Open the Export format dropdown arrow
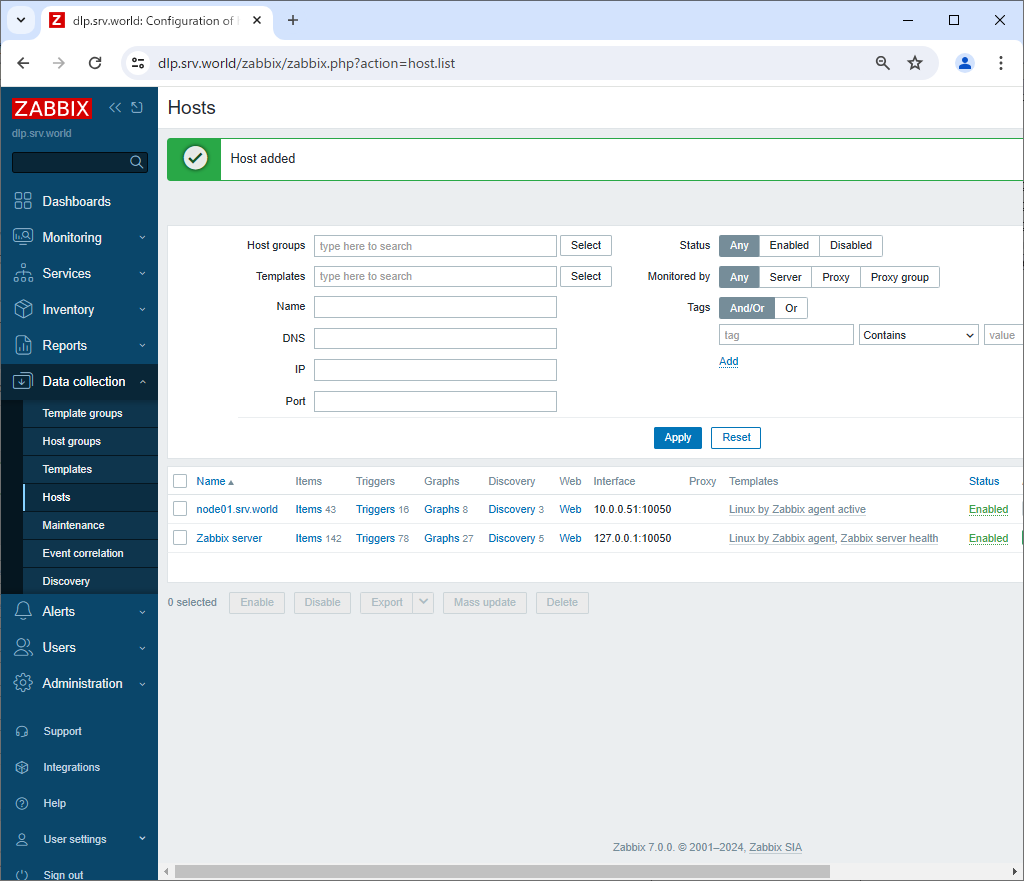The width and height of the screenshot is (1024, 881). pyautogui.click(x=423, y=602)
